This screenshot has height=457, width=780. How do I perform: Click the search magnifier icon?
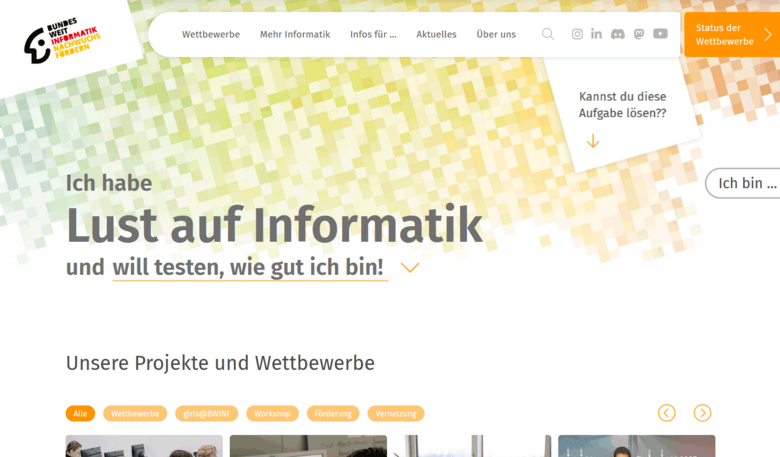pyautogui.click(x=548, y=34)
